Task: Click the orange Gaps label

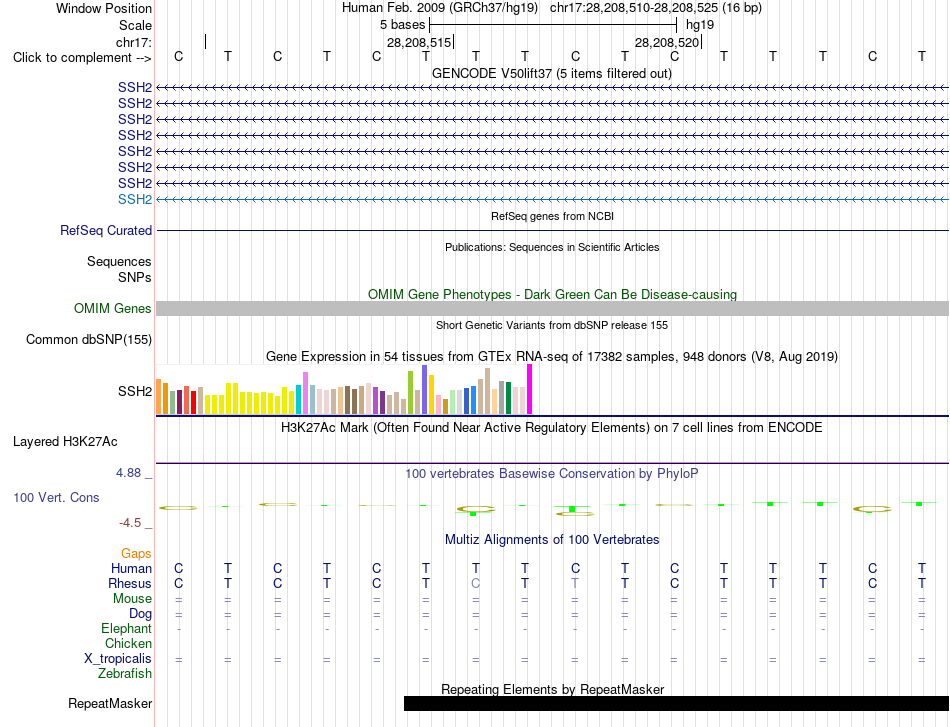Action: coord(136,553)
